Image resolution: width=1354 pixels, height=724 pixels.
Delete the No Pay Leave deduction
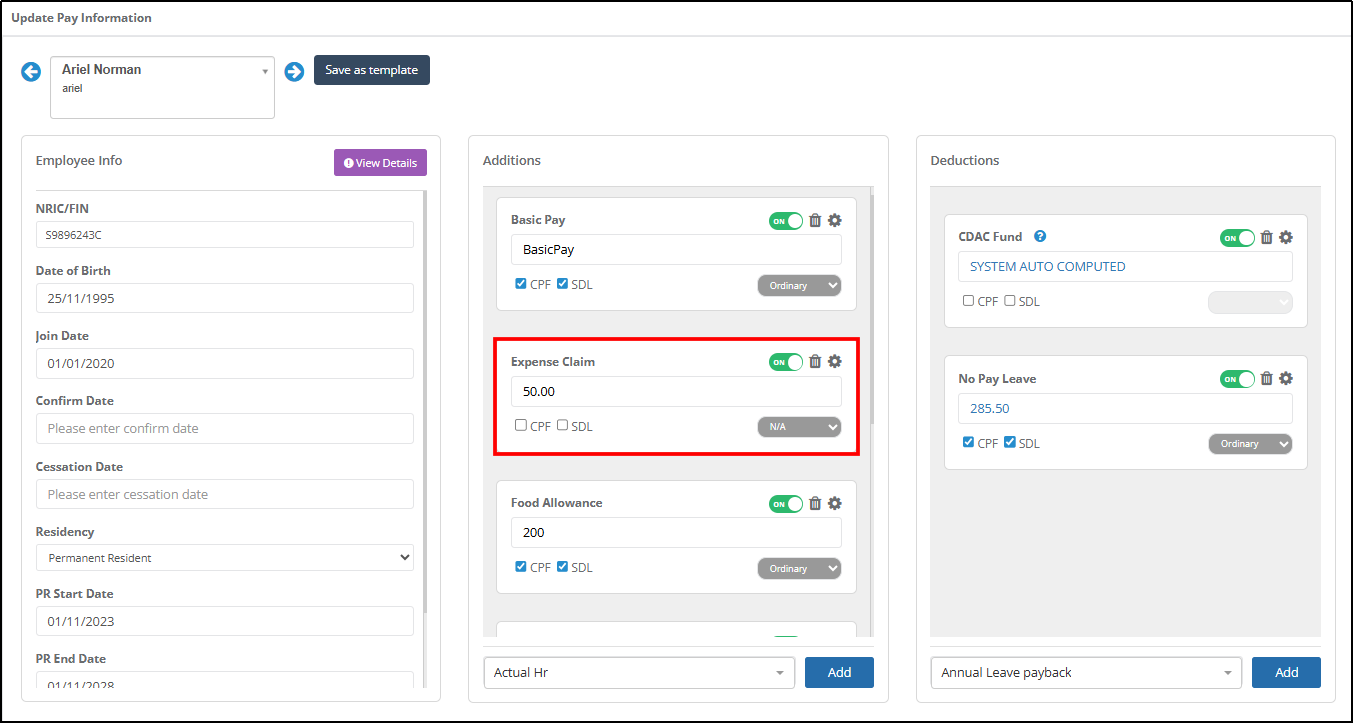1266,379
